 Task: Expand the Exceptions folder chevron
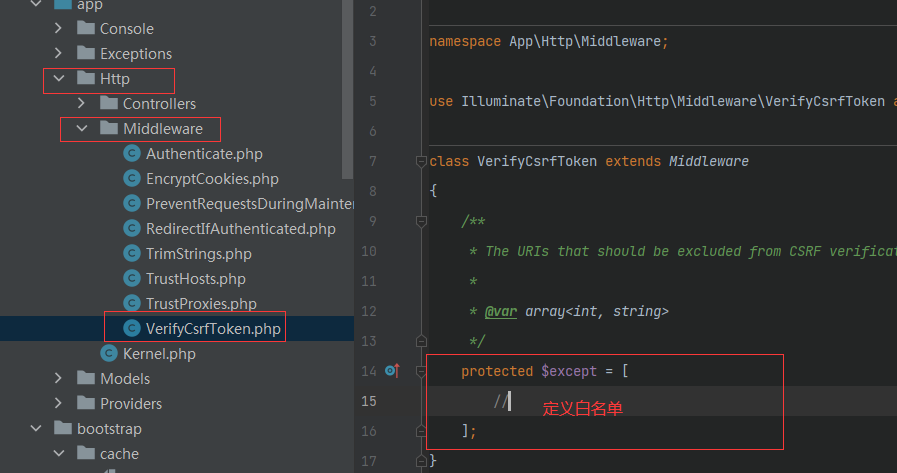click(58, 53)
